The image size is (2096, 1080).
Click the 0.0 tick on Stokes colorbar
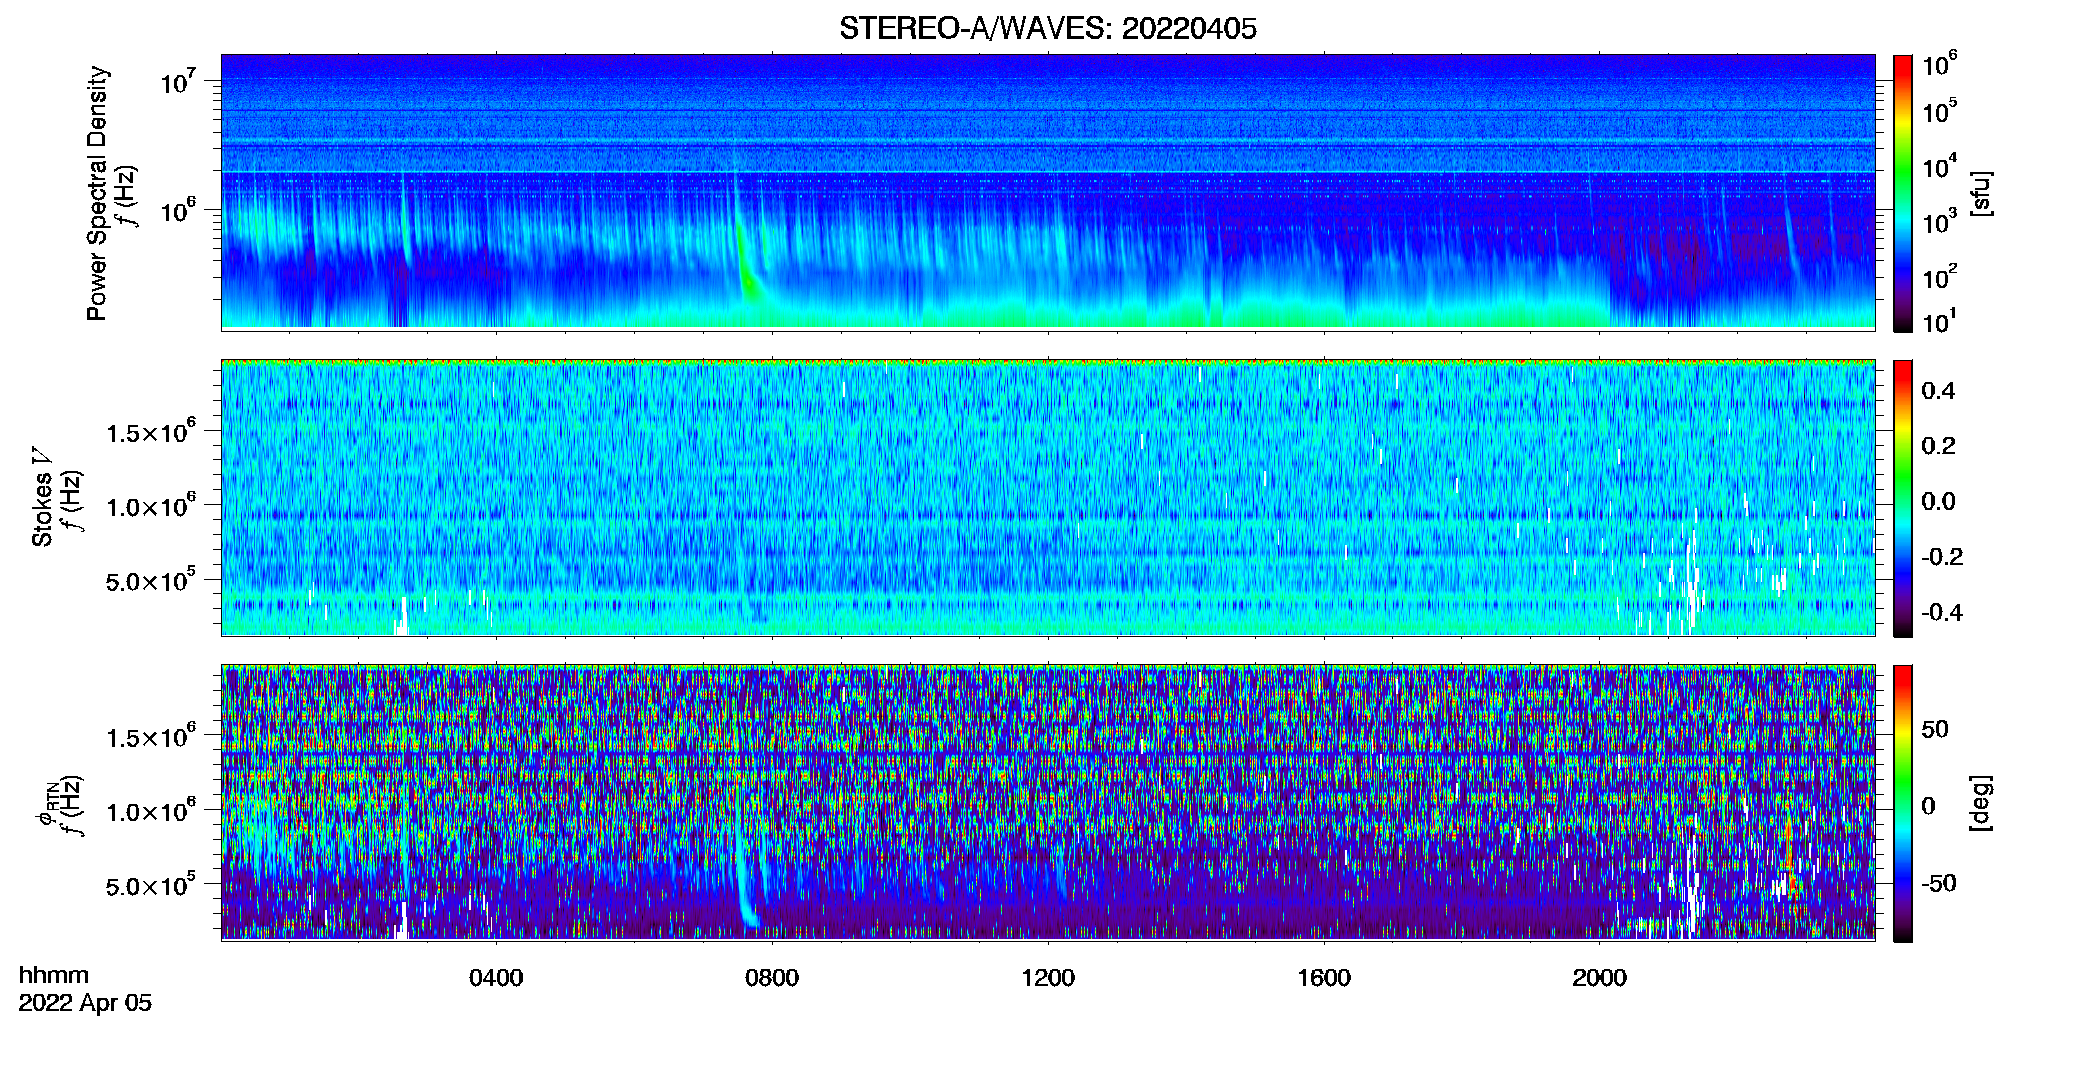tap(1938, 501)
